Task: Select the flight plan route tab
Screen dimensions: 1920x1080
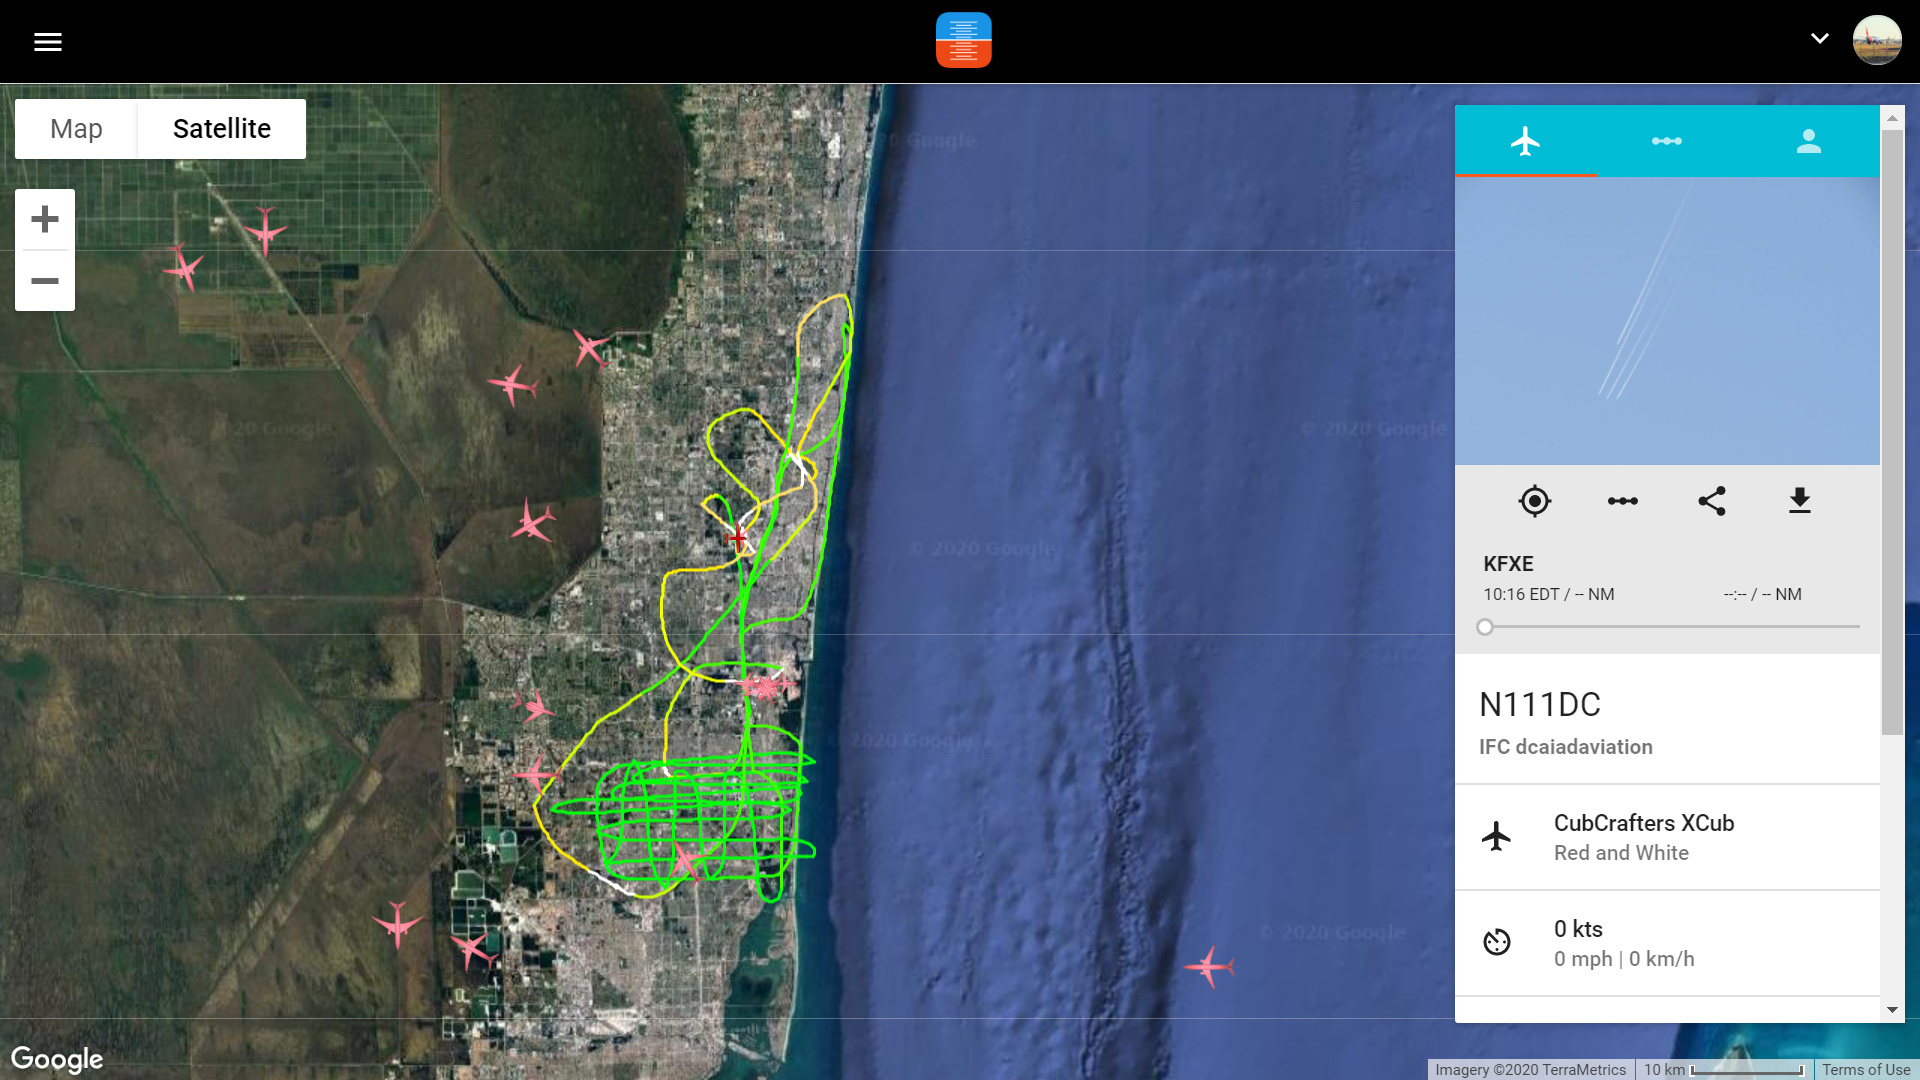Action: point(1666,141)
